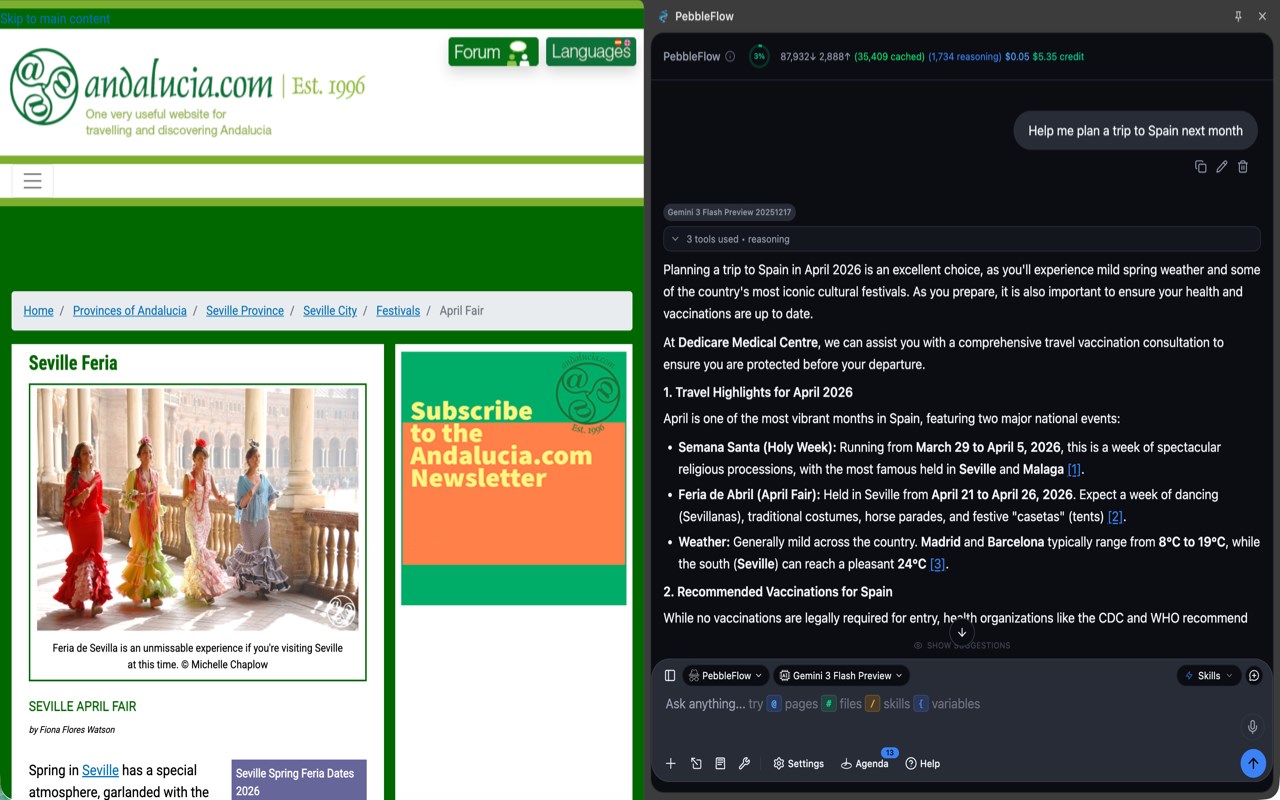Viewport: 1280px width, 800px height.
Task: Check the 3% context usage ring
Action: click(759, 57)
